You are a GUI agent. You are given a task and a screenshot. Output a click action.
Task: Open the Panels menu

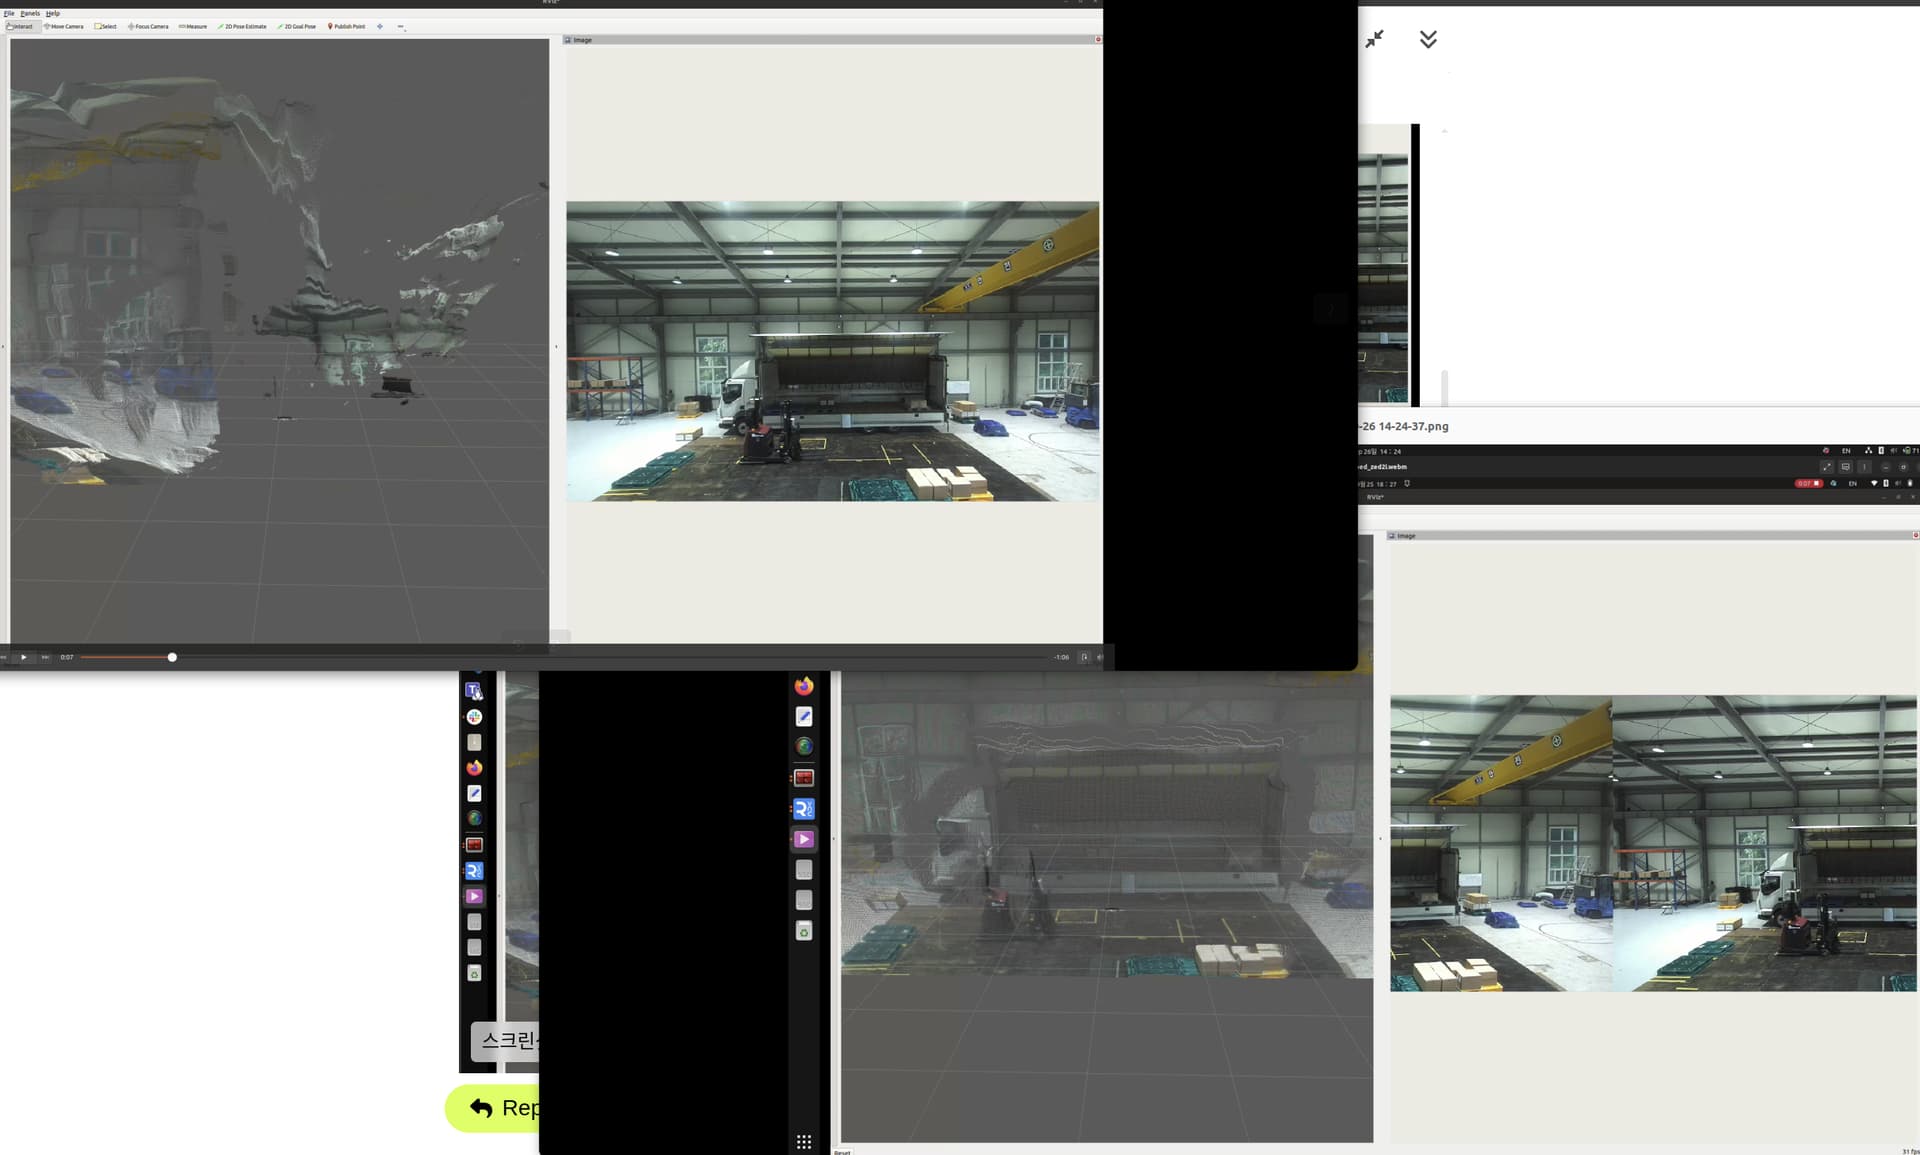click(30, 14)
